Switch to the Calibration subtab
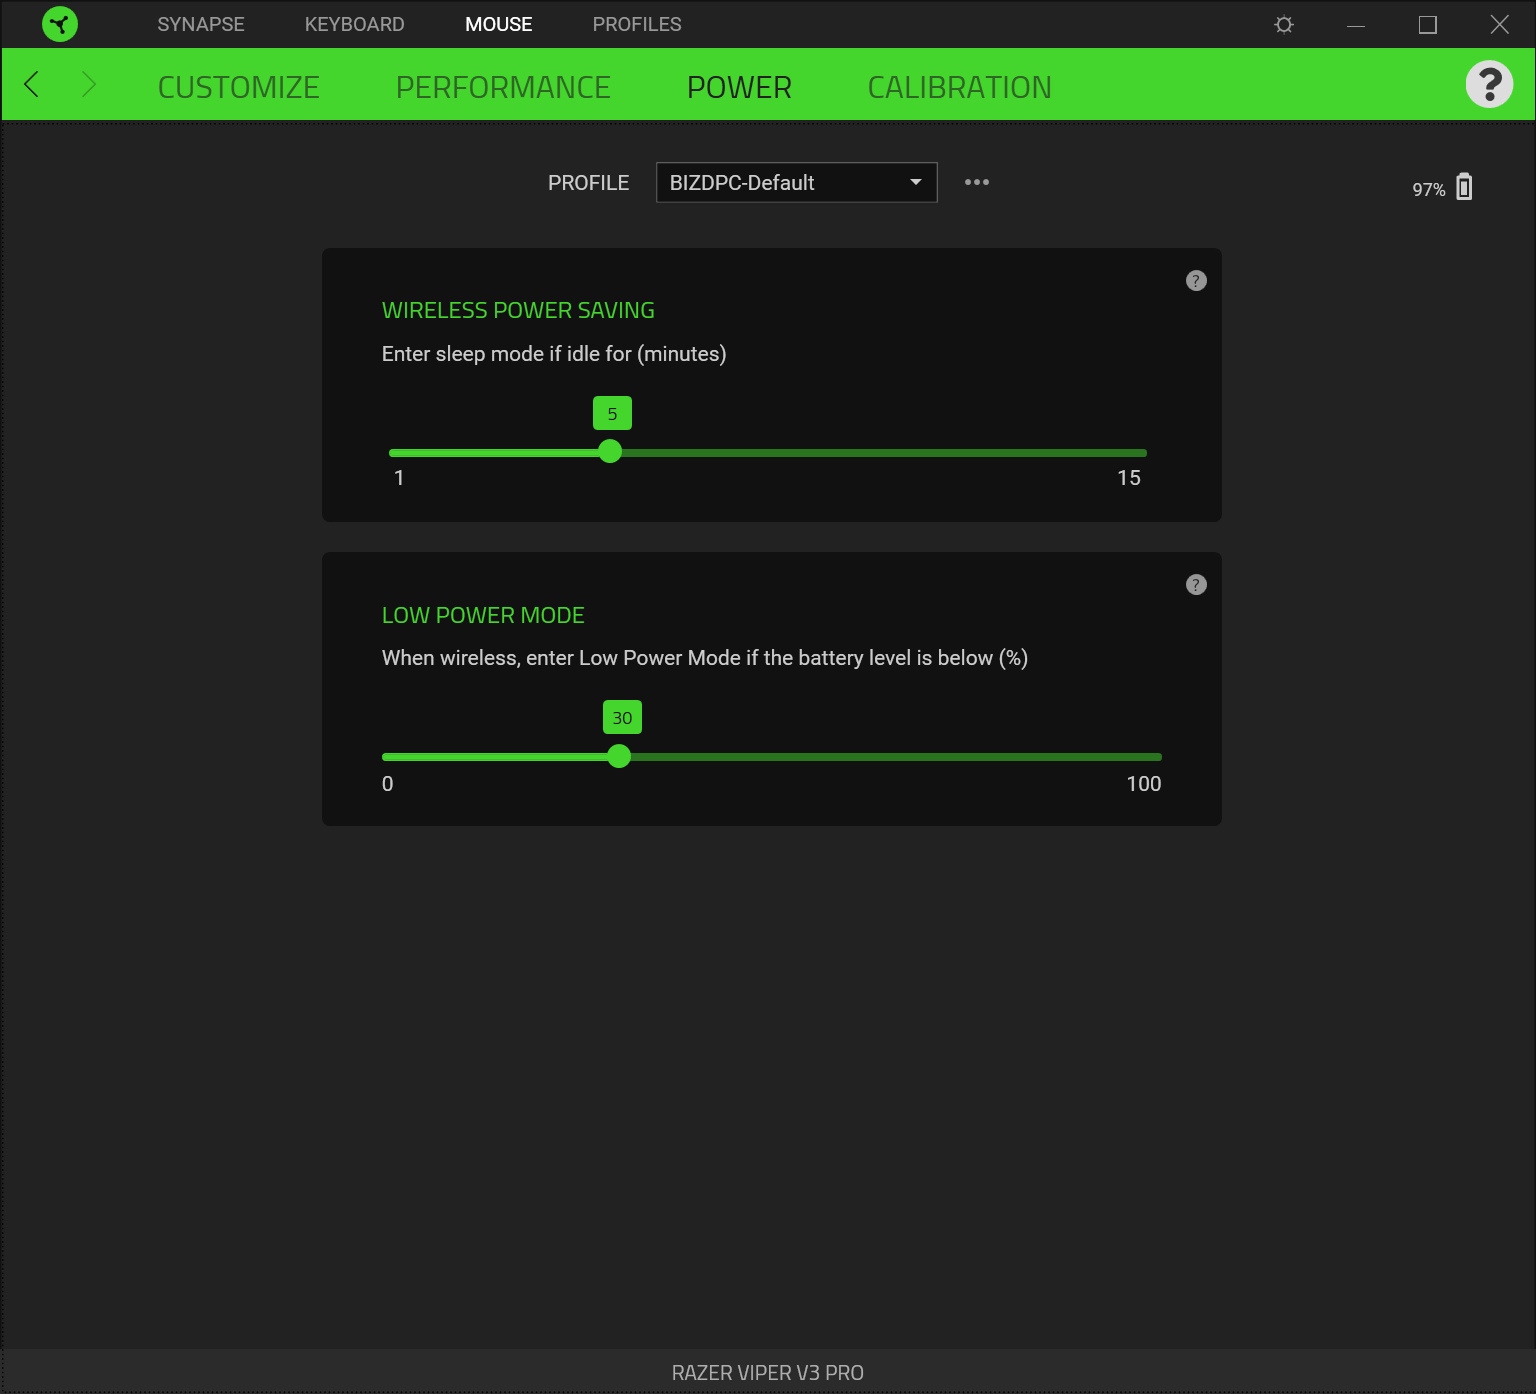 click(x=959, y=88)
